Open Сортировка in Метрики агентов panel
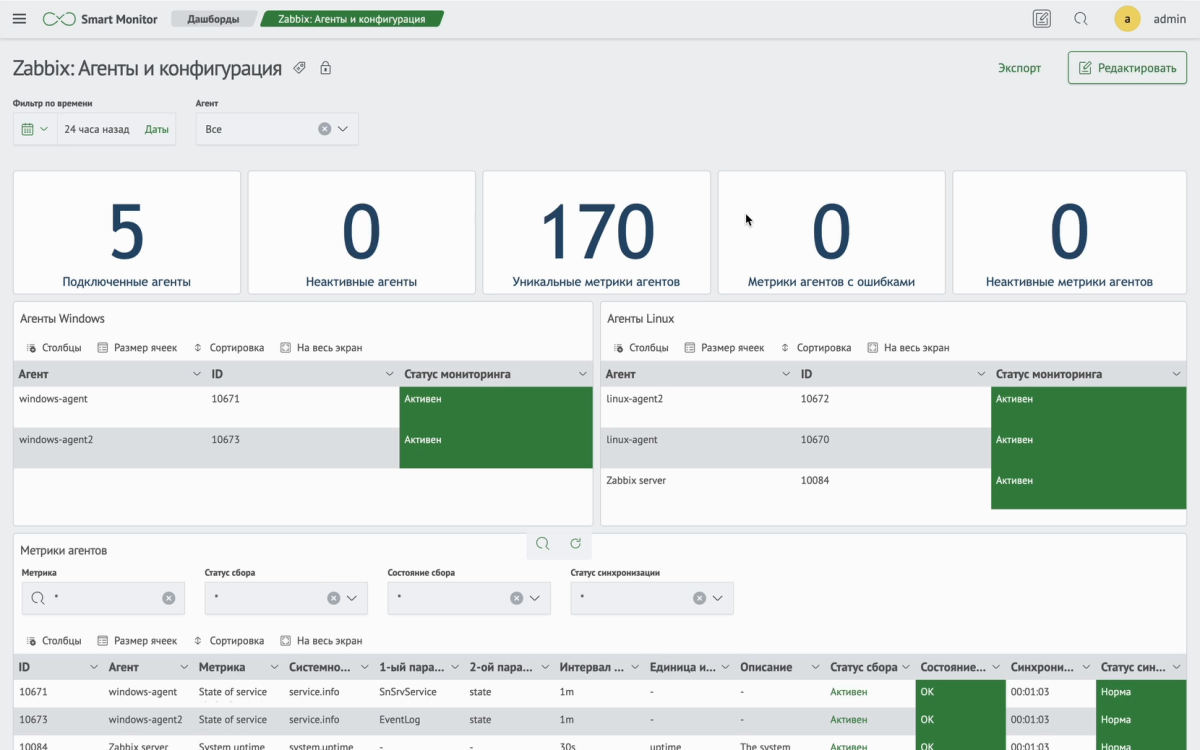The image size is (1200, 750). click(x=228, y=641)
